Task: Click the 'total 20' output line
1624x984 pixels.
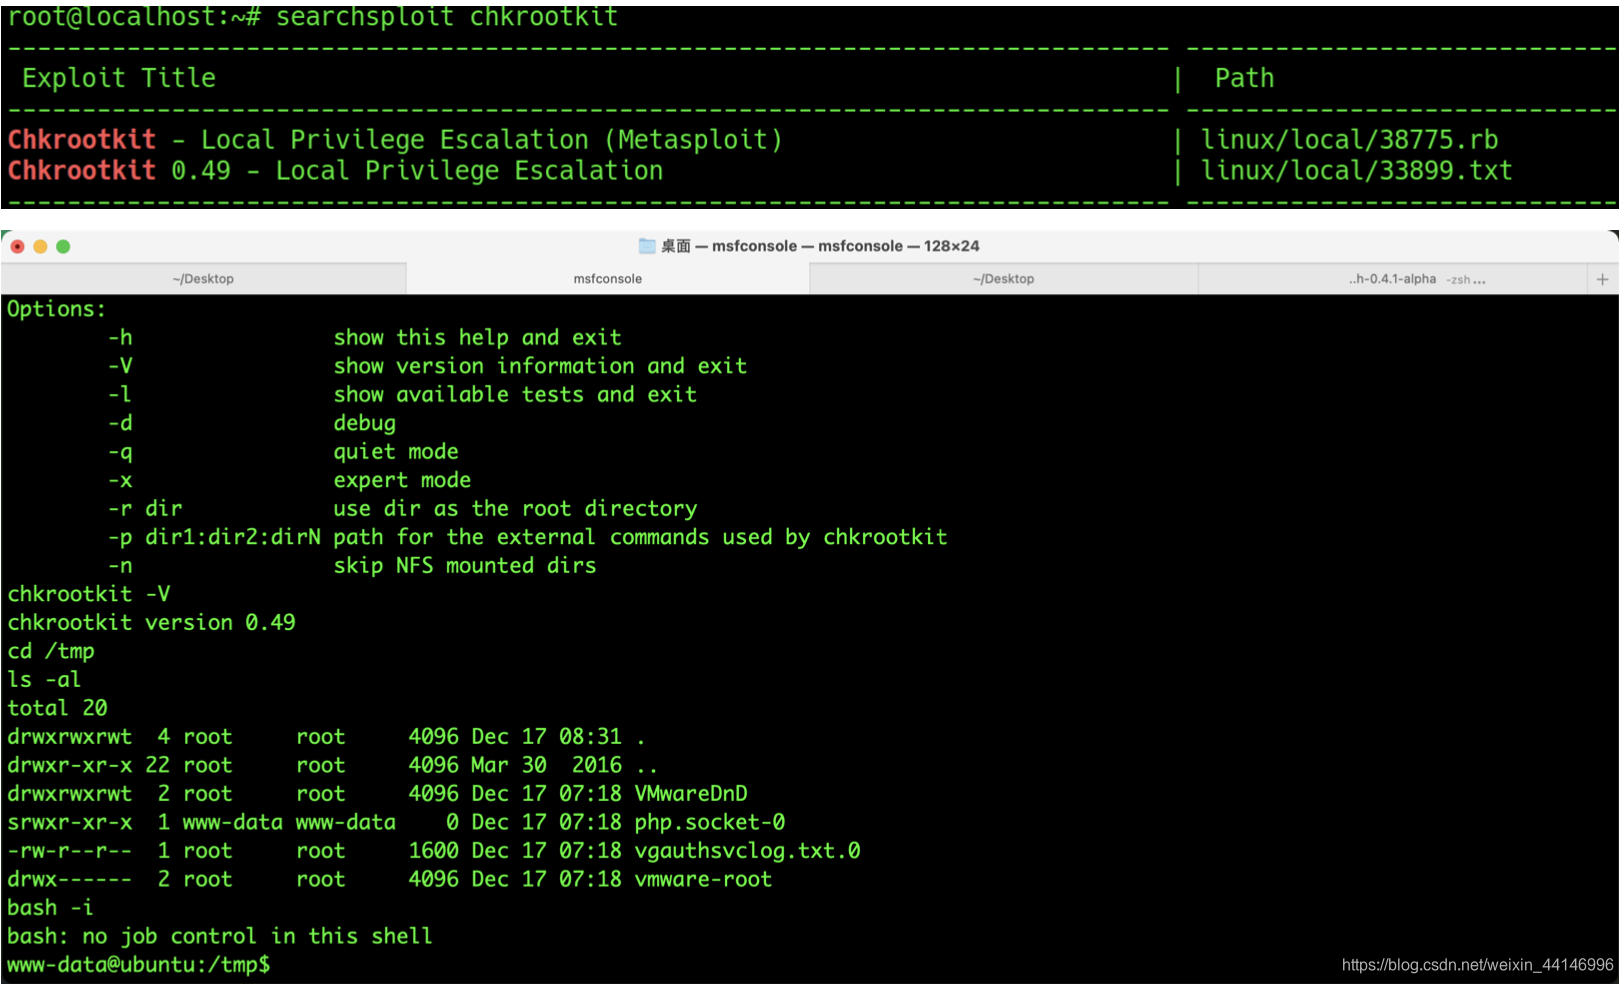Action: coord(57,708)
